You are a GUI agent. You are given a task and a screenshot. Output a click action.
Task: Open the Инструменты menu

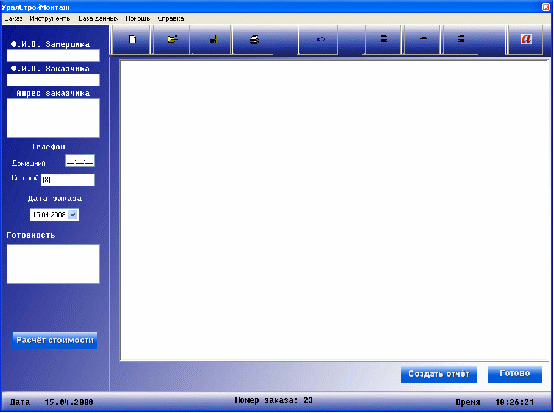tap(49, 19)
